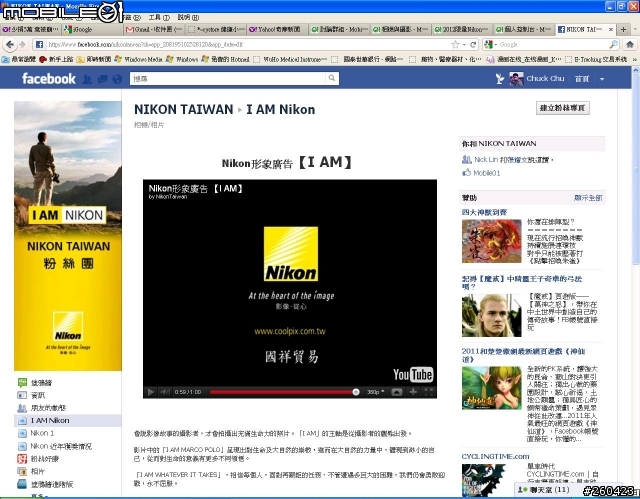This screenshot has height=499, width=640.
Task: Switch to the Yahoo tab
Action: pyautogui.click(x=278, y=29)
